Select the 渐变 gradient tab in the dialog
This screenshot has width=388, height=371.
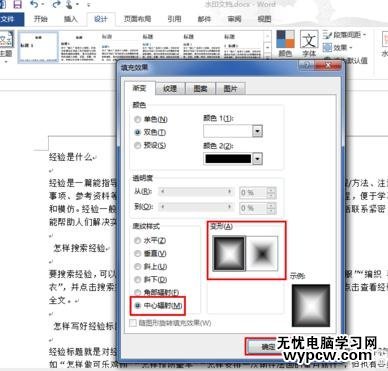pos(140,88)
